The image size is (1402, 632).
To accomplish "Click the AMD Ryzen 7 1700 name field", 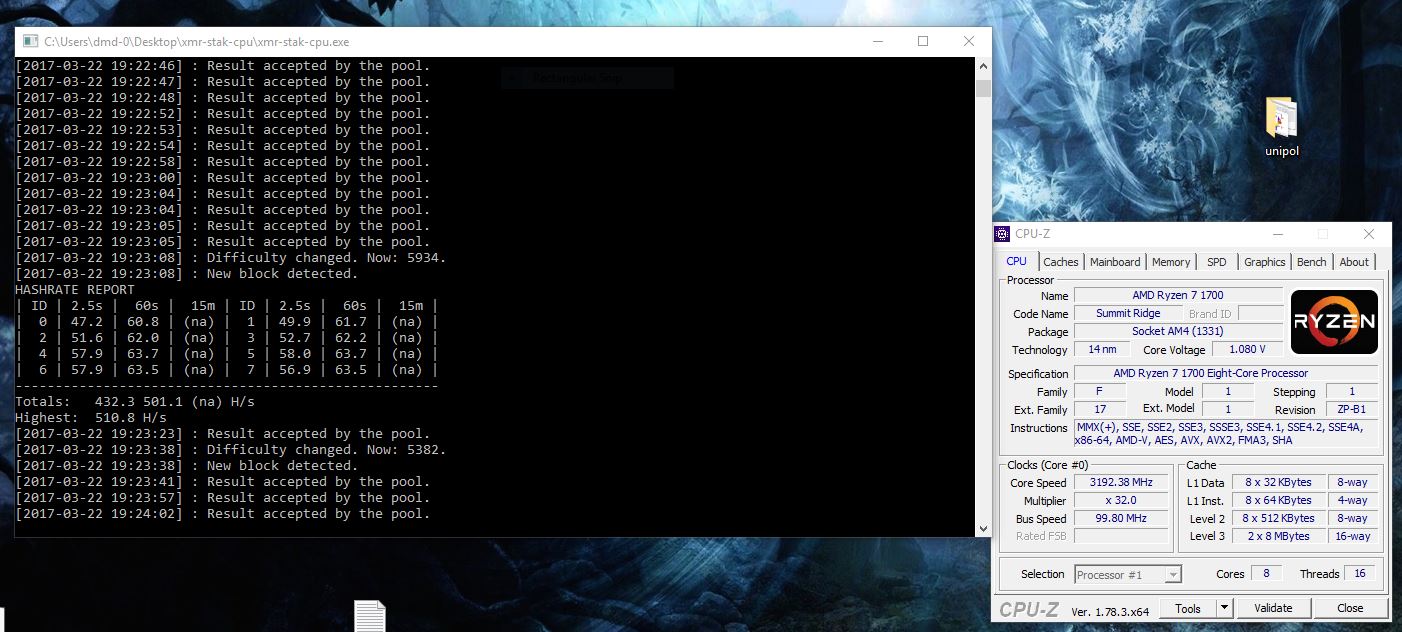I will [x=1178, y=295].
